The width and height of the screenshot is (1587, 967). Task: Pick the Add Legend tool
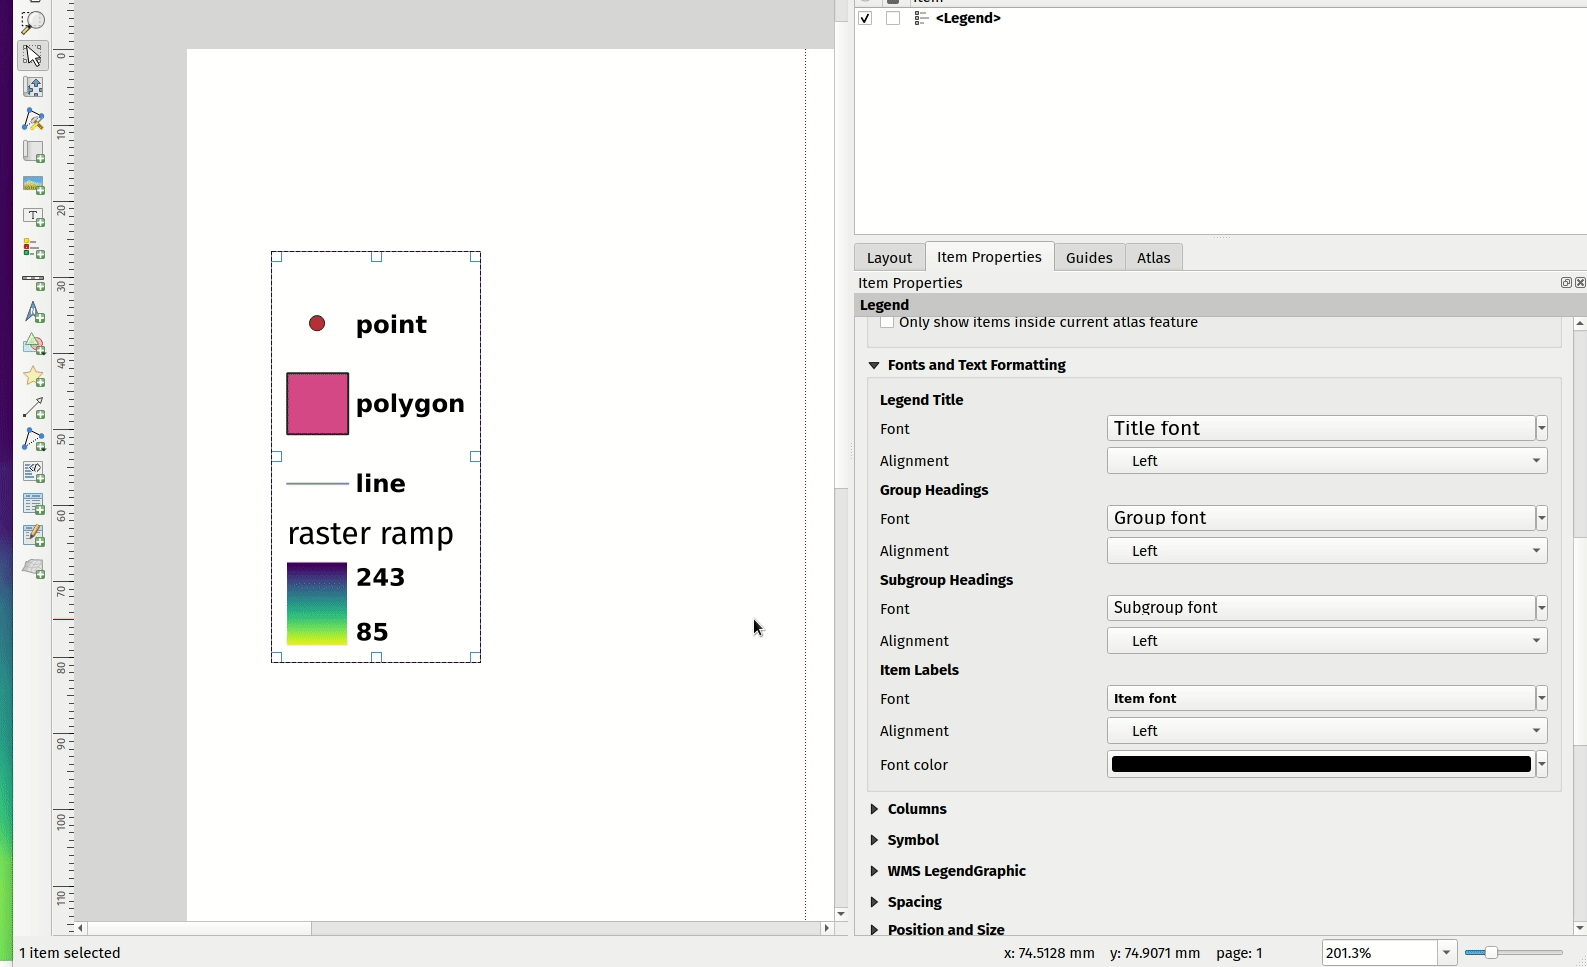[33, 249]
